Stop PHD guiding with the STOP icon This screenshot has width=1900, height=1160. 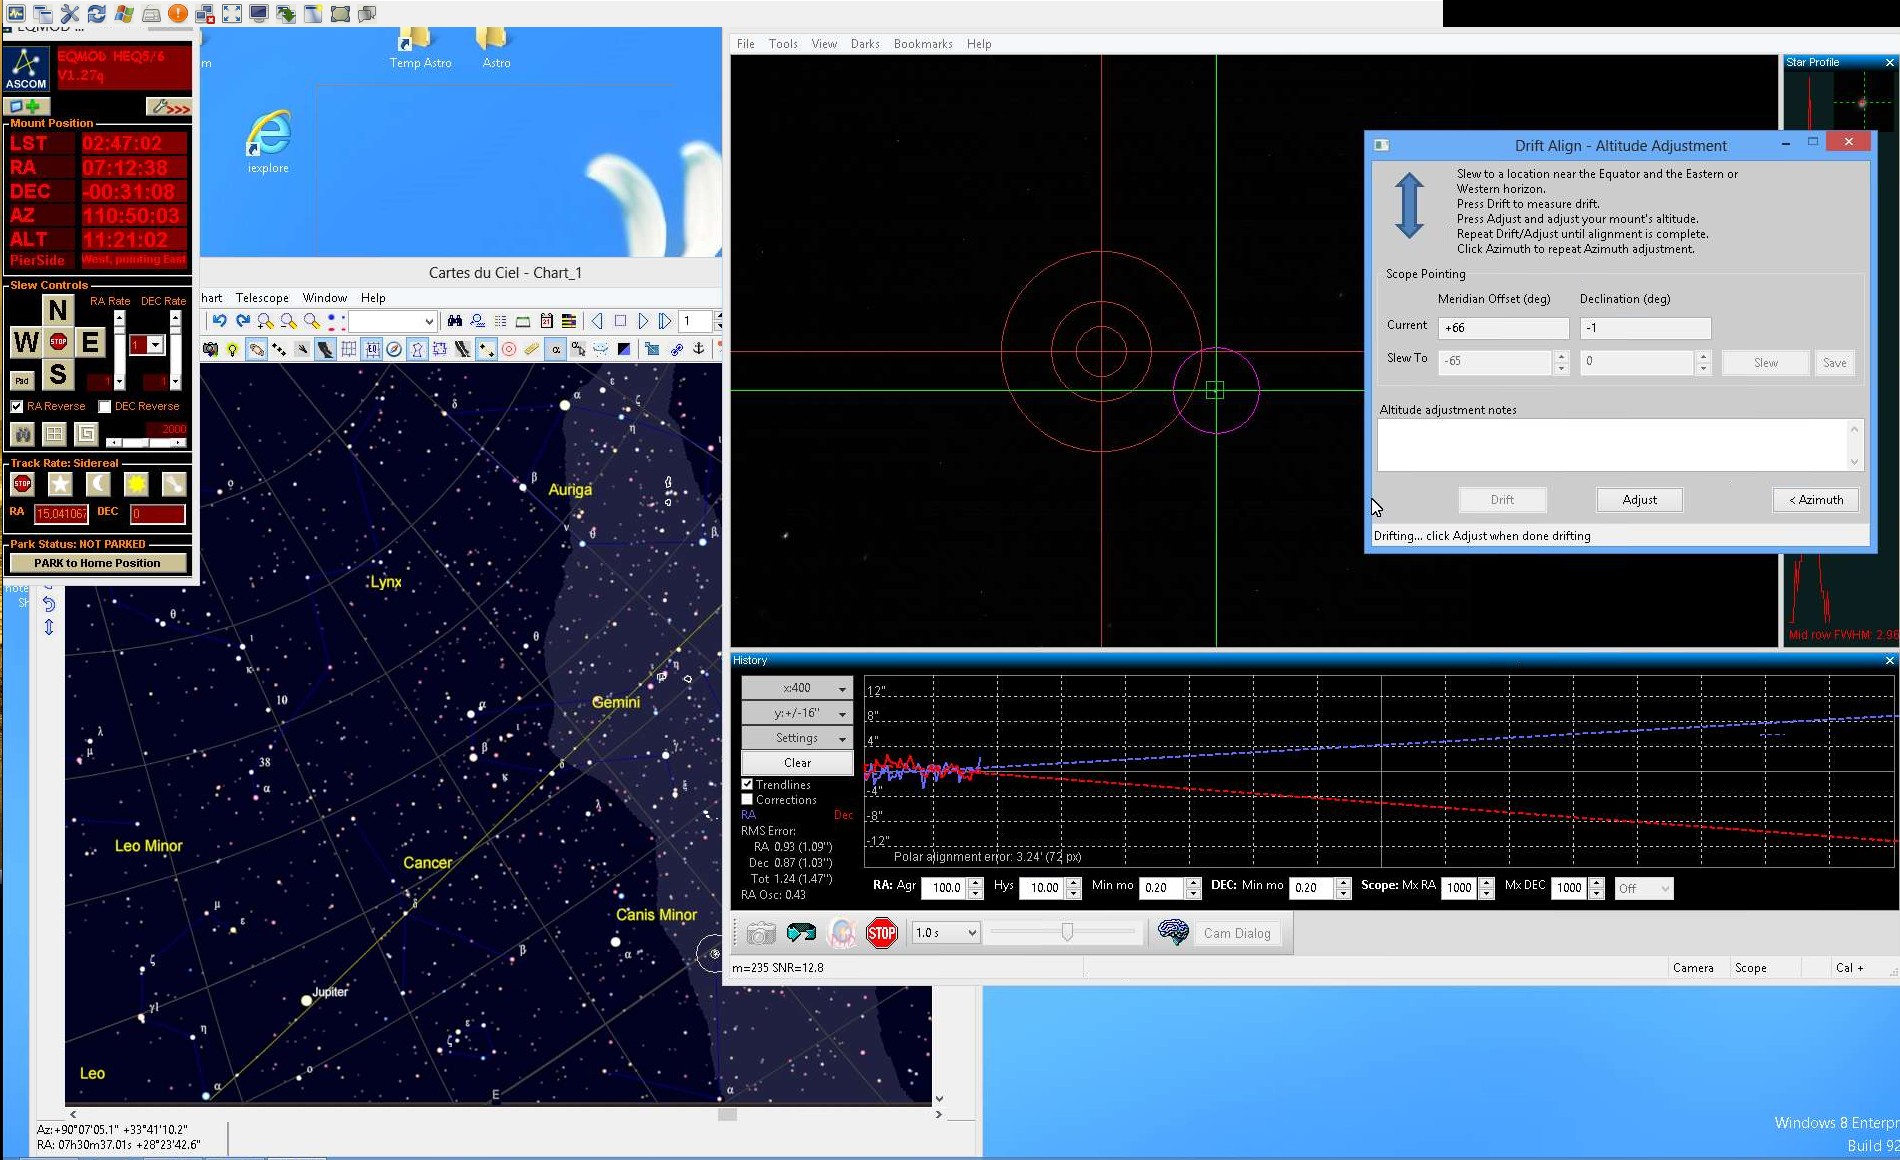coord(881,933)
